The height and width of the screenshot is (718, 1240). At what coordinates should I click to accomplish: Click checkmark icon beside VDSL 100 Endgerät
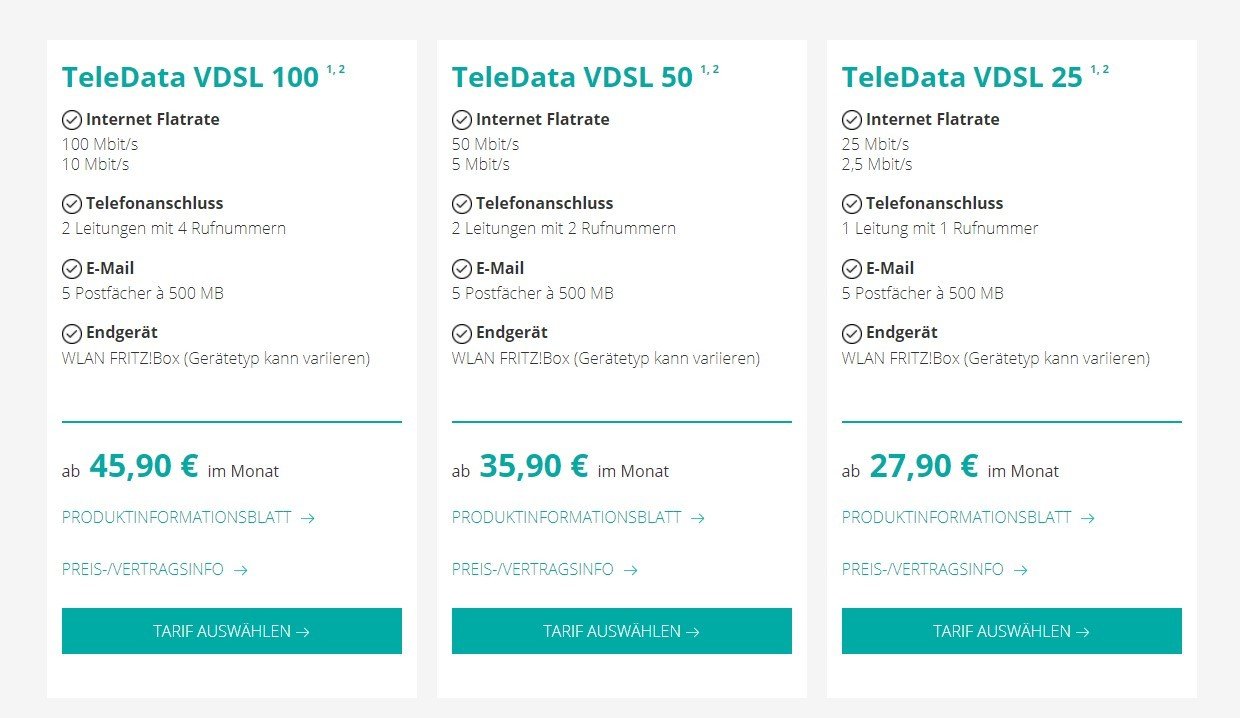[72, 333]
